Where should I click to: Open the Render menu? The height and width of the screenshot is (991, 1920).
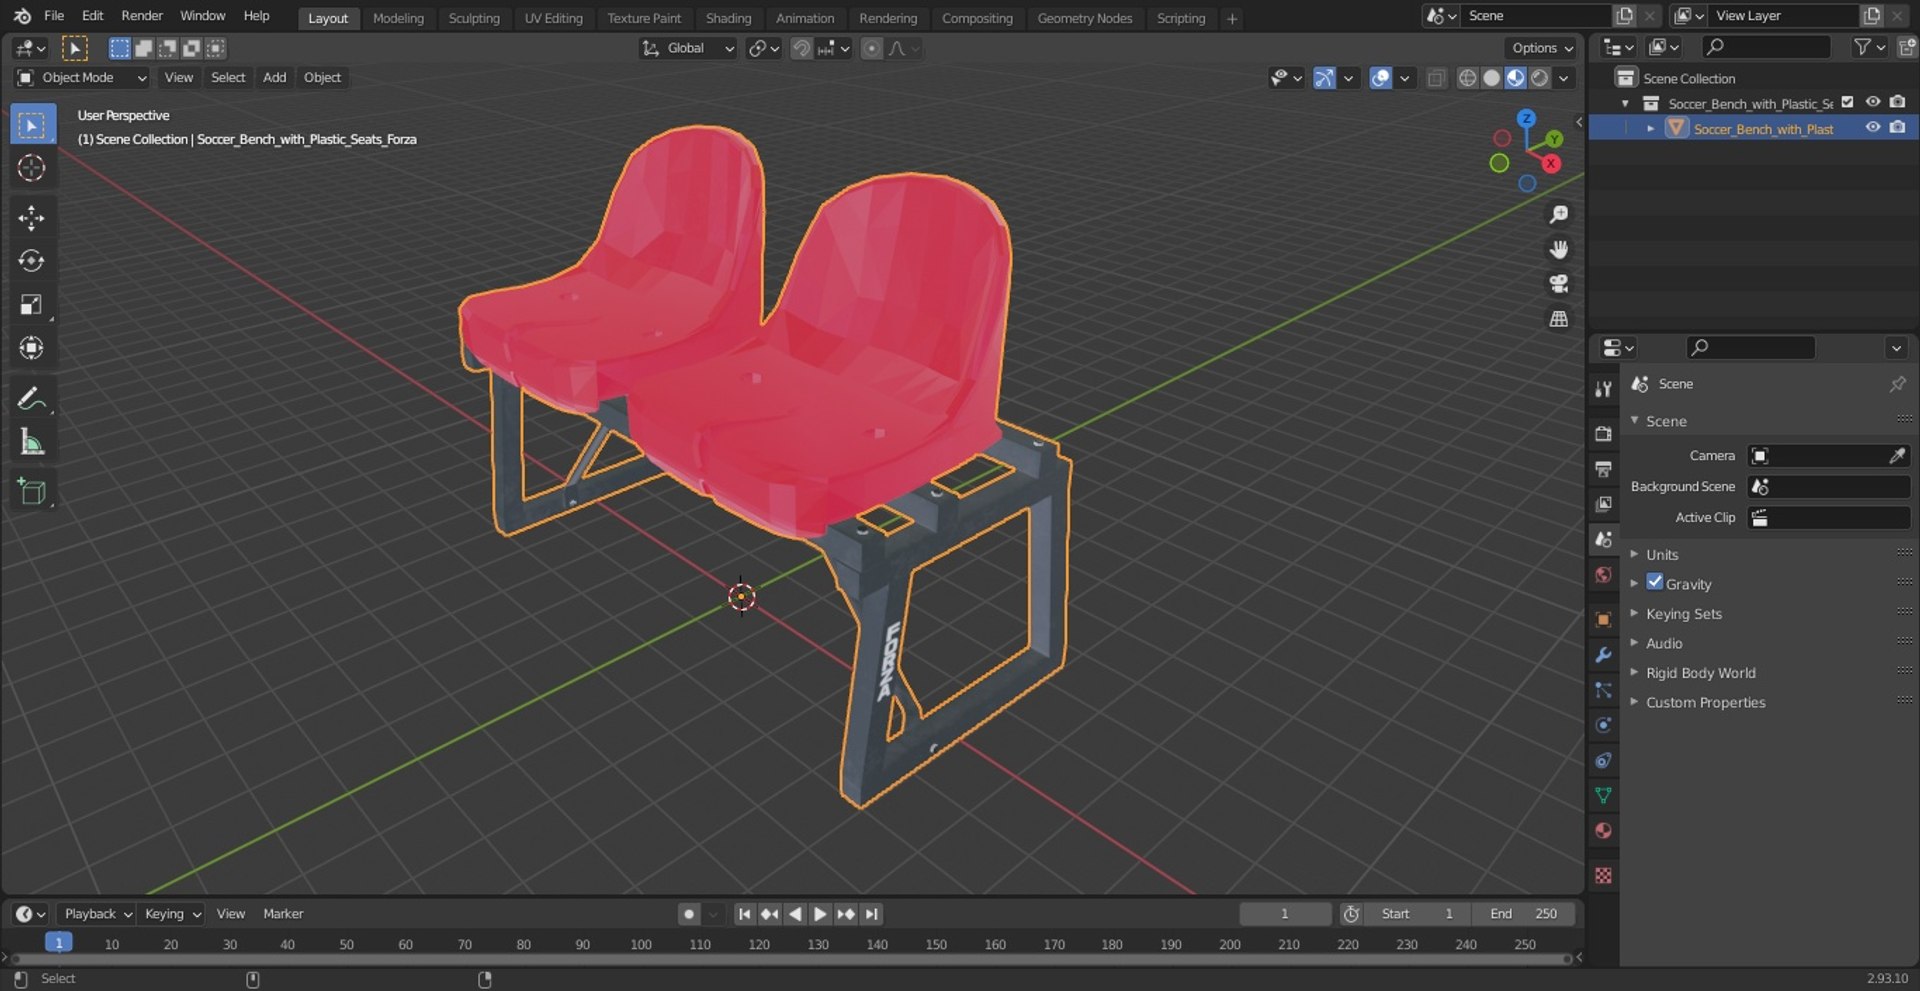coord(142,16)
